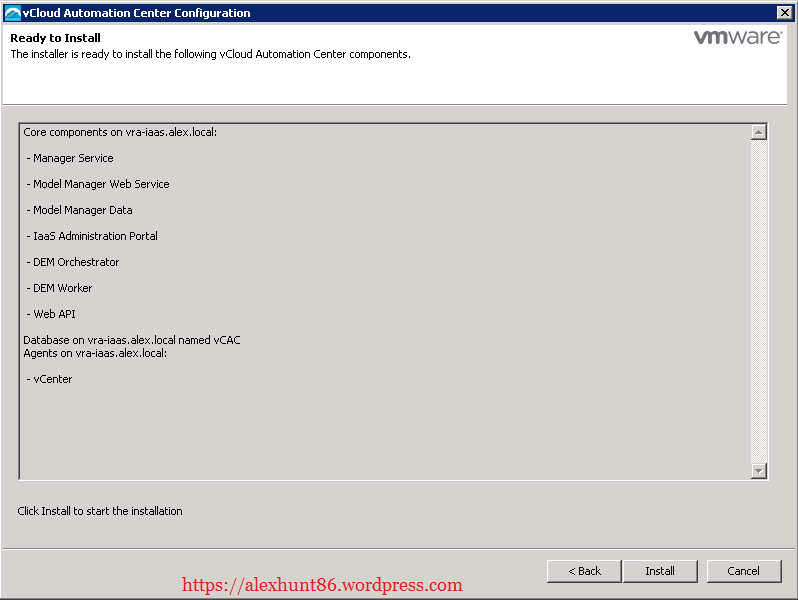
Task: Select the 'vCenter' agent line
Action: click(49, 379)
